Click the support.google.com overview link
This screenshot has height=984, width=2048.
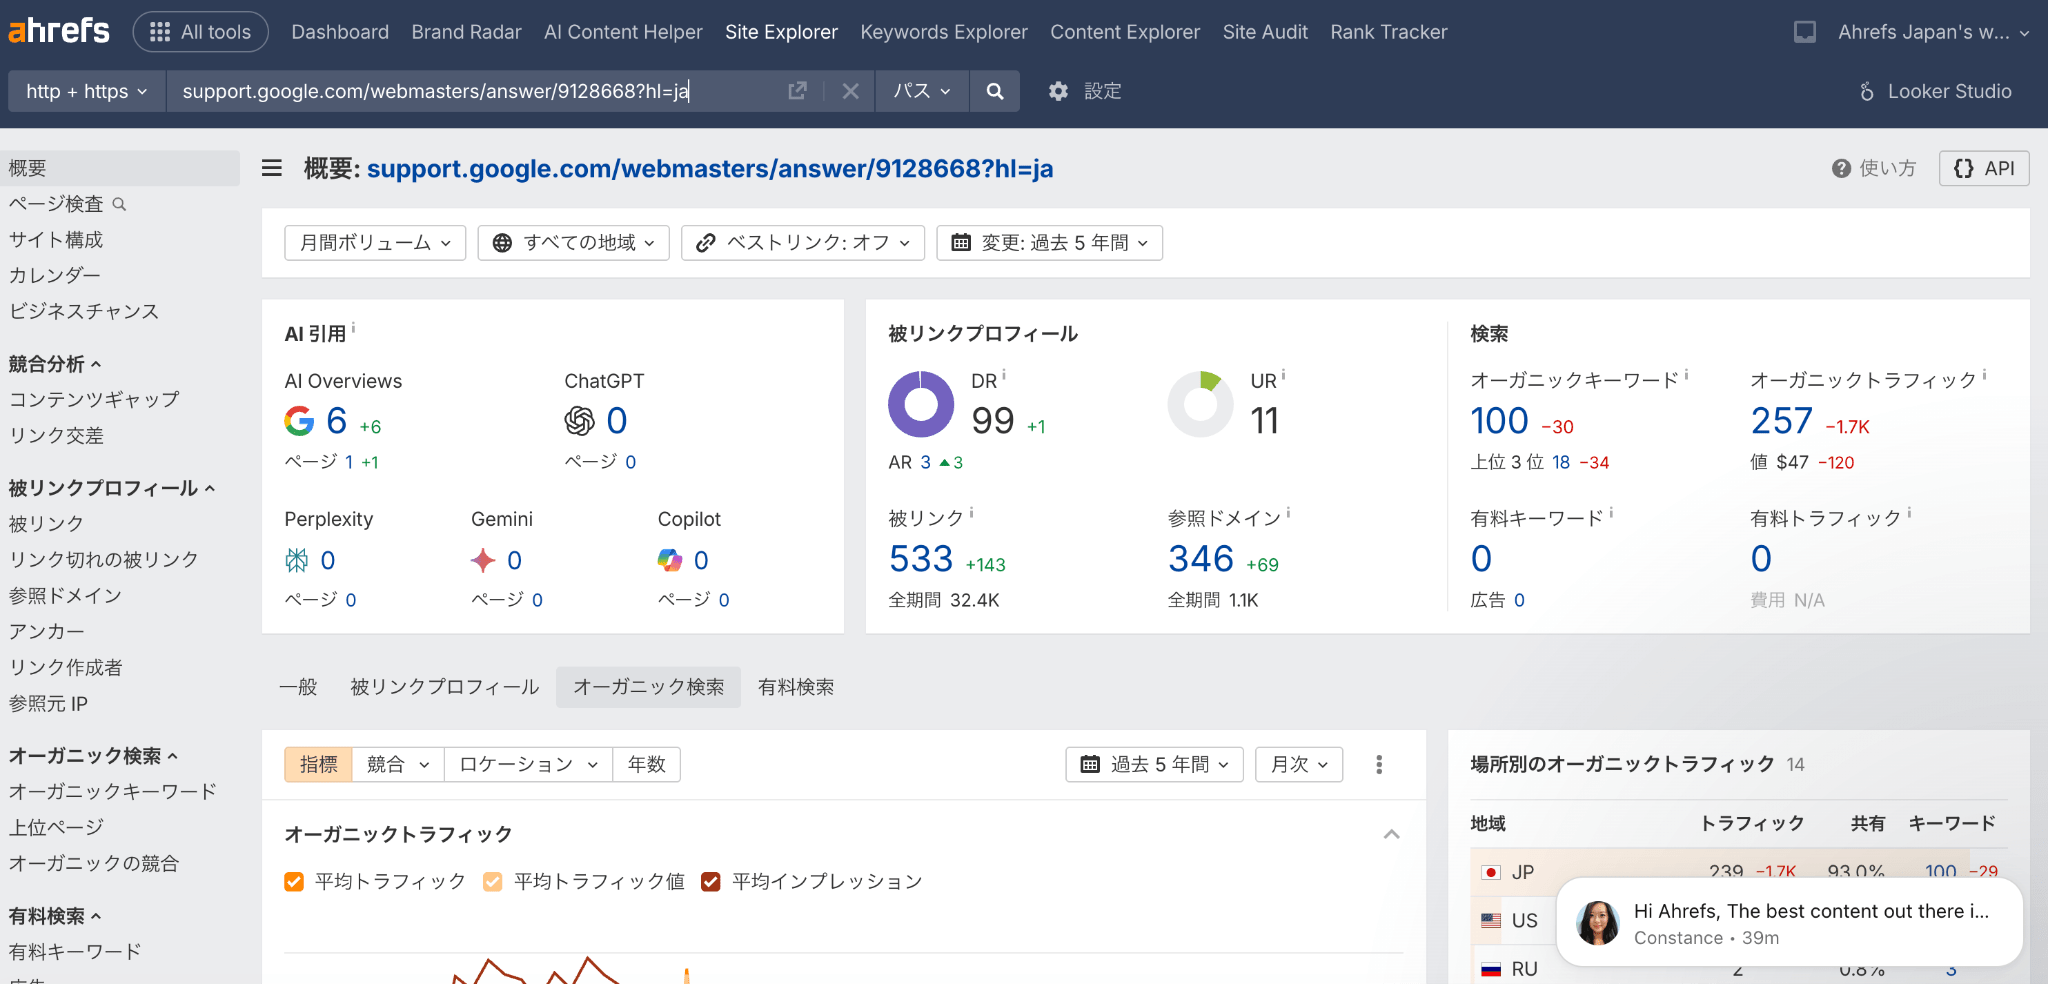[x=710, y=168]
